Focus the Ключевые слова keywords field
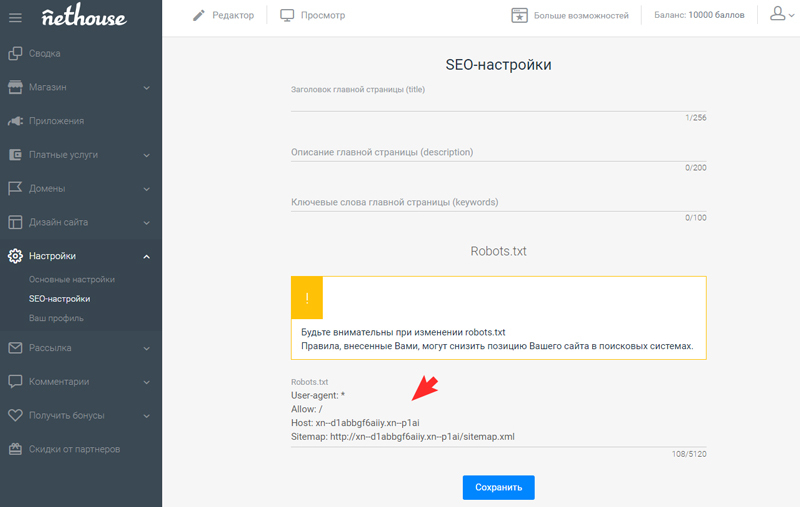The height and width of the screenshot is (507, 800). [498, 202]
